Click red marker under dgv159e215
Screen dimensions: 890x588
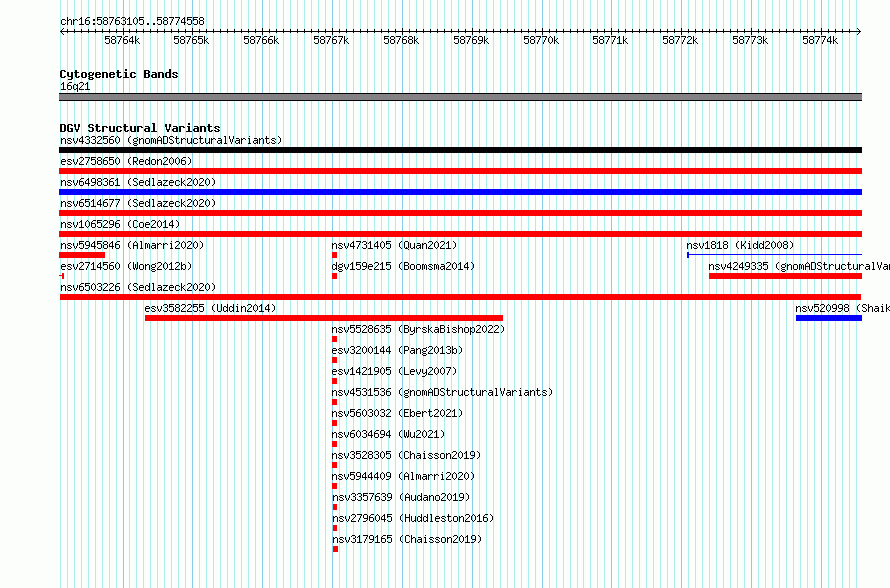(x=334, y=276)
